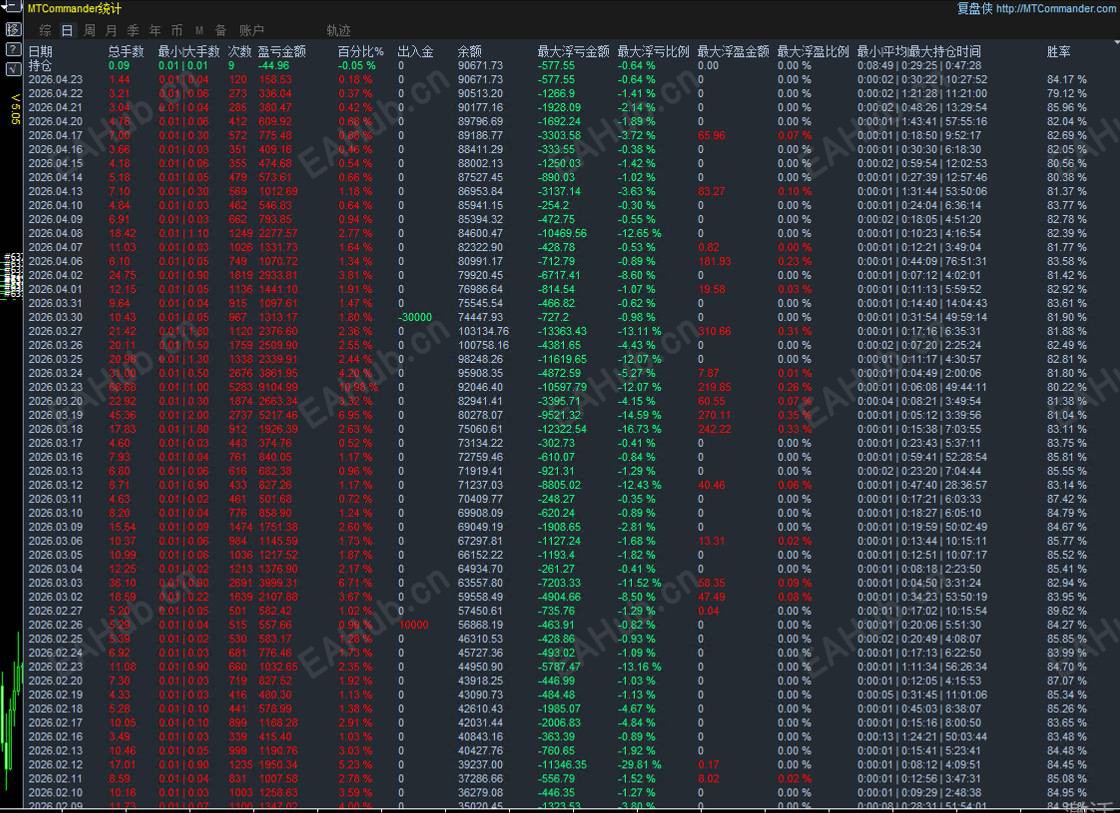Click the 10.98 % percentage cell
1120x813 pixels.
pyautogui.click(x=359, y=387)
